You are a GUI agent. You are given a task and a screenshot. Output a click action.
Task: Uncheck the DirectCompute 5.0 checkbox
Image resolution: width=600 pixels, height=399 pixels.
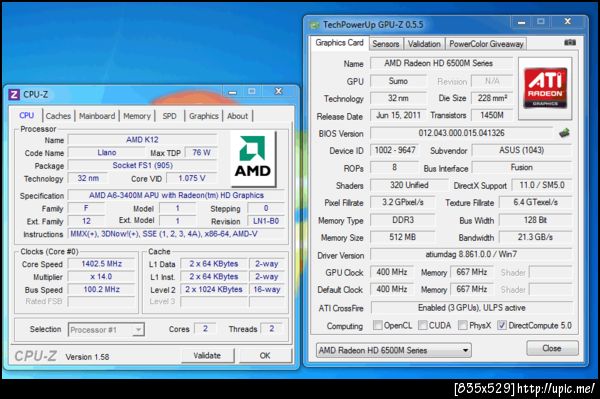pyautogui.click(x=502, y=325)
